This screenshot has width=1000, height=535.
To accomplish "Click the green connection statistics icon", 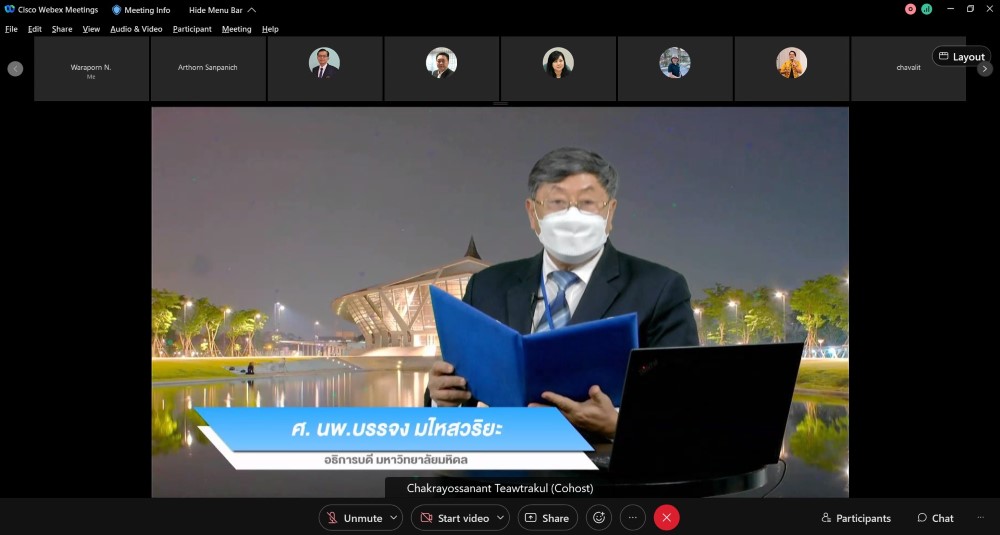I will click(x=927, y=9).
